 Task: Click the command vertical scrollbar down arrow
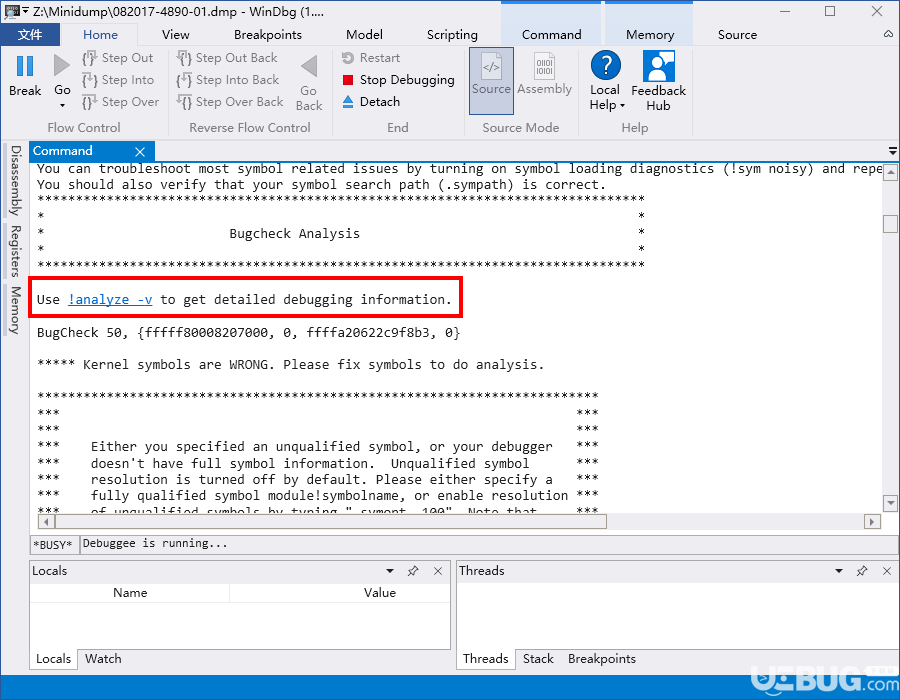(x=890, y=503)
